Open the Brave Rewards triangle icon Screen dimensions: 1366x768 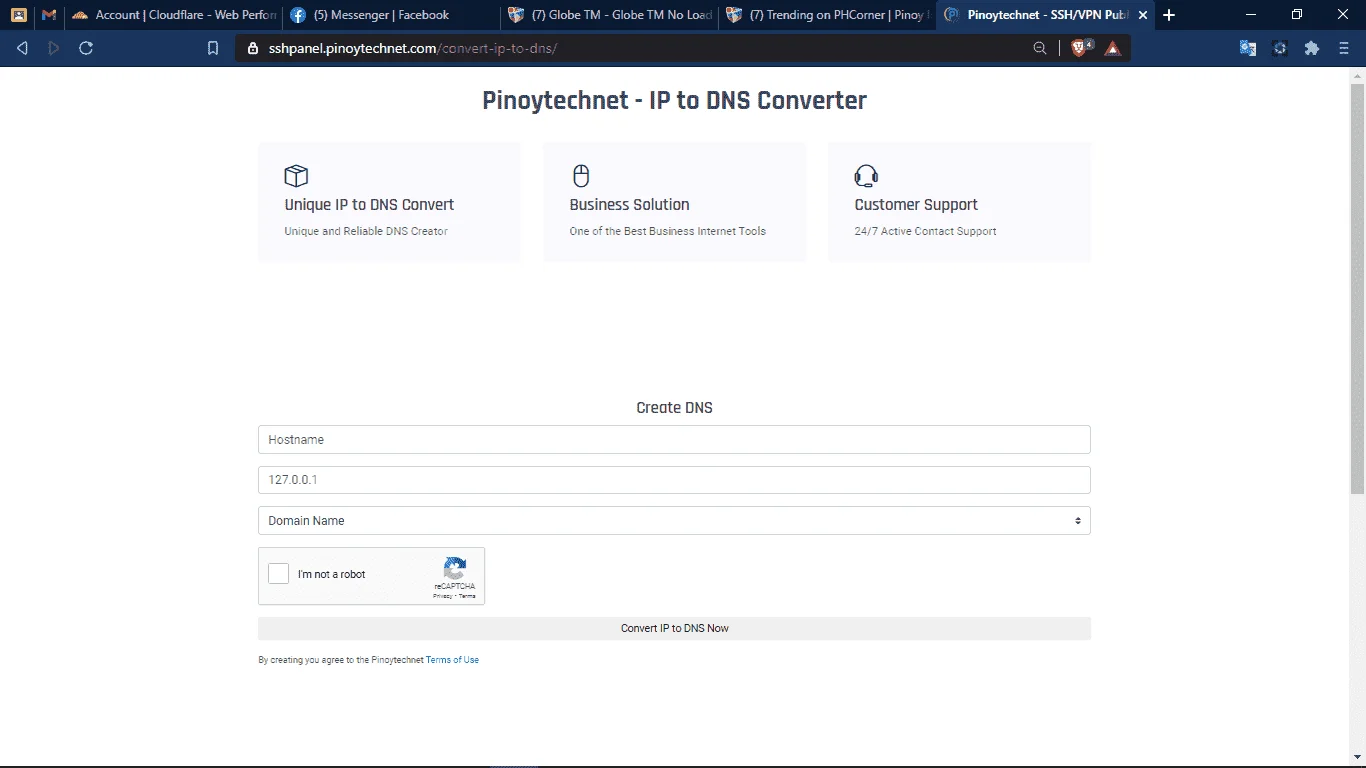[x=1113, y=48]
